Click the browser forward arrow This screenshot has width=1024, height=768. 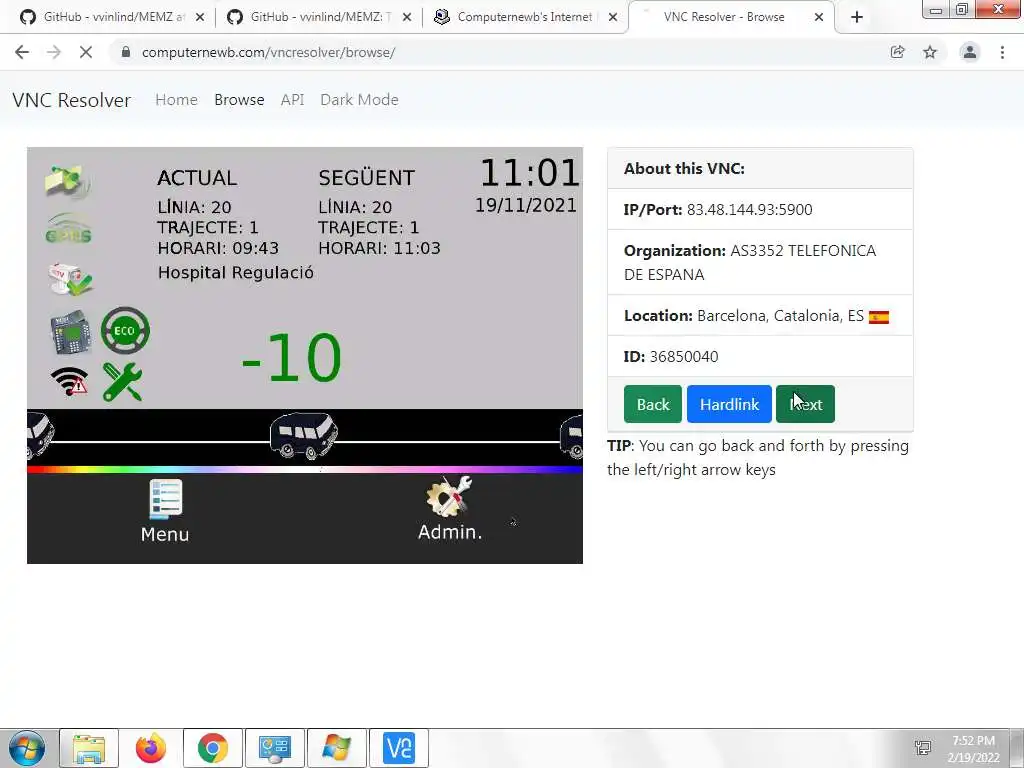point(54,52)
